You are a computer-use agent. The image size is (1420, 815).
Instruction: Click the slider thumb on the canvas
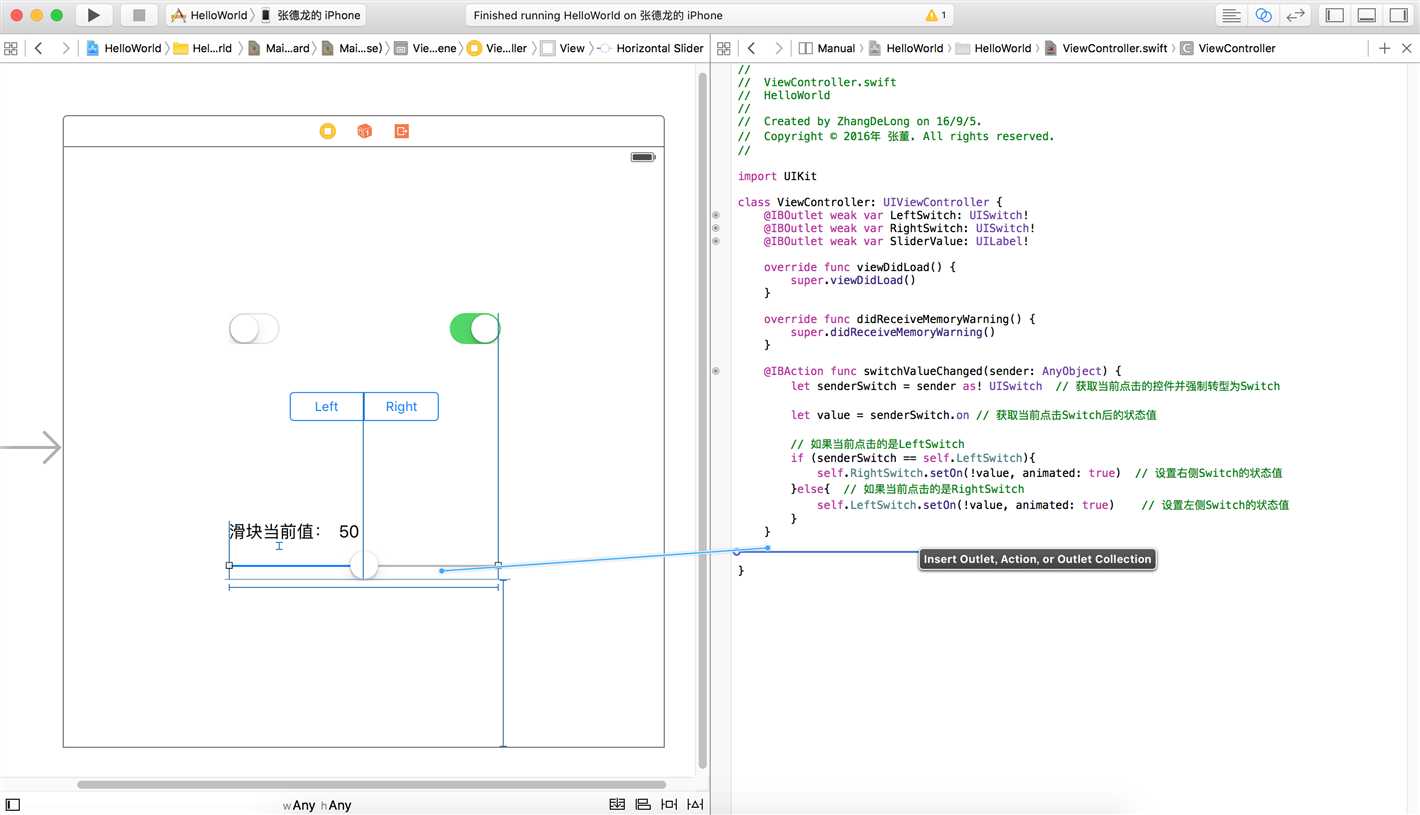[364, 565]
